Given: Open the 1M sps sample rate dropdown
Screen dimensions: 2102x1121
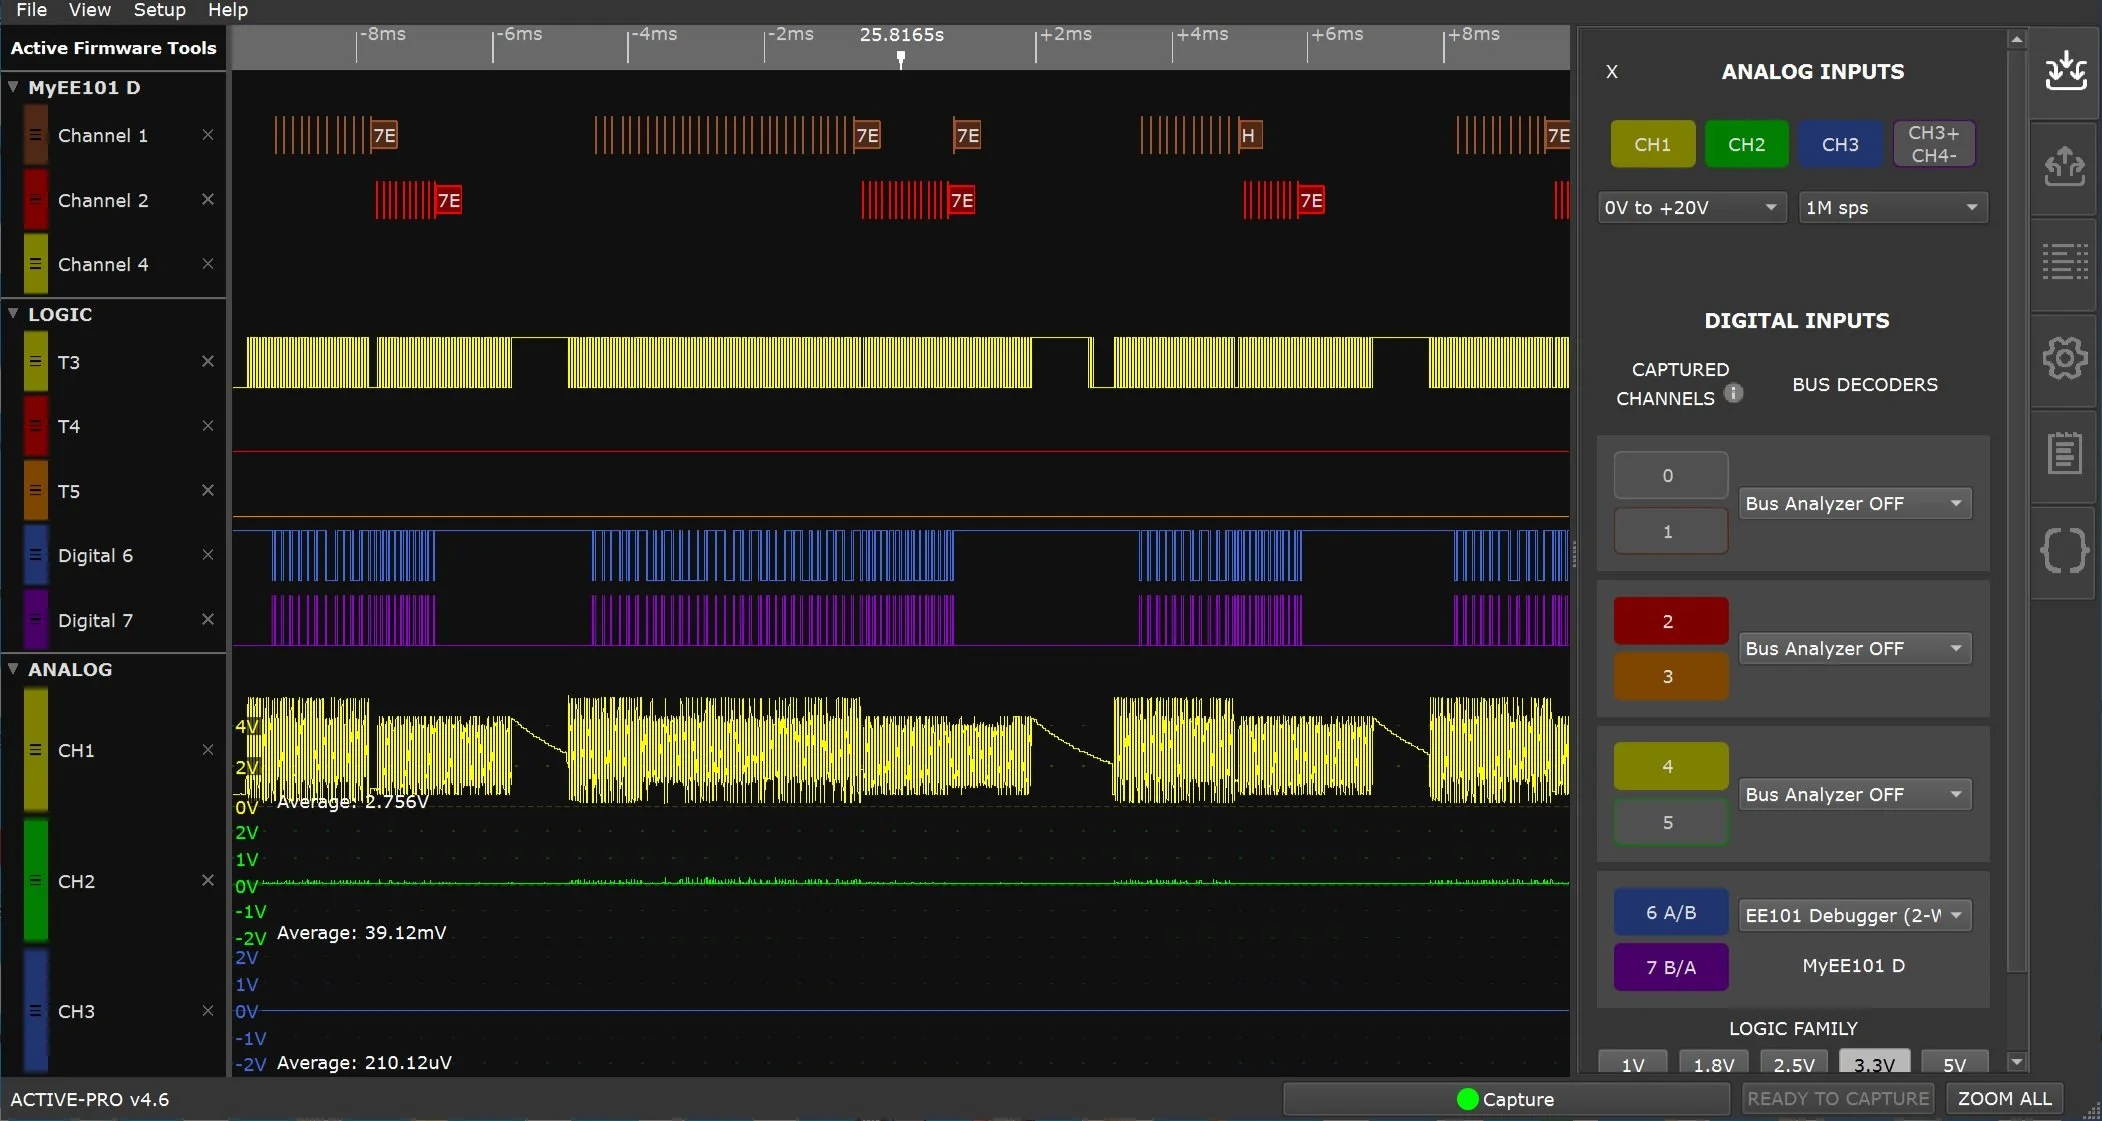Looking at the screenshot, I should [x=1892, y=207].
